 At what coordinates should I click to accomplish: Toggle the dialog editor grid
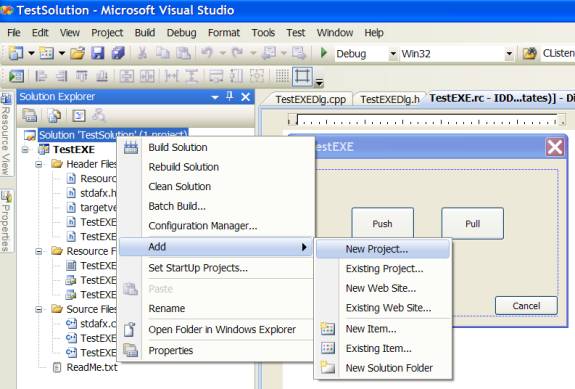282,76
